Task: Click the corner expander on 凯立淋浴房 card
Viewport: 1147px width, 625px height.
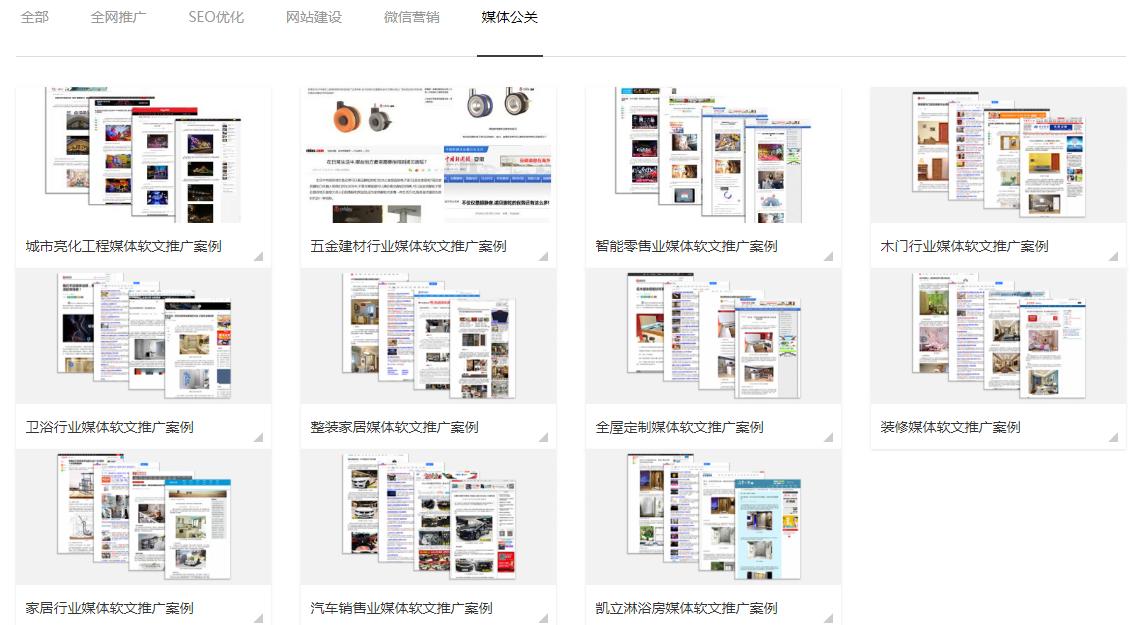Action: tap(830, 618)
